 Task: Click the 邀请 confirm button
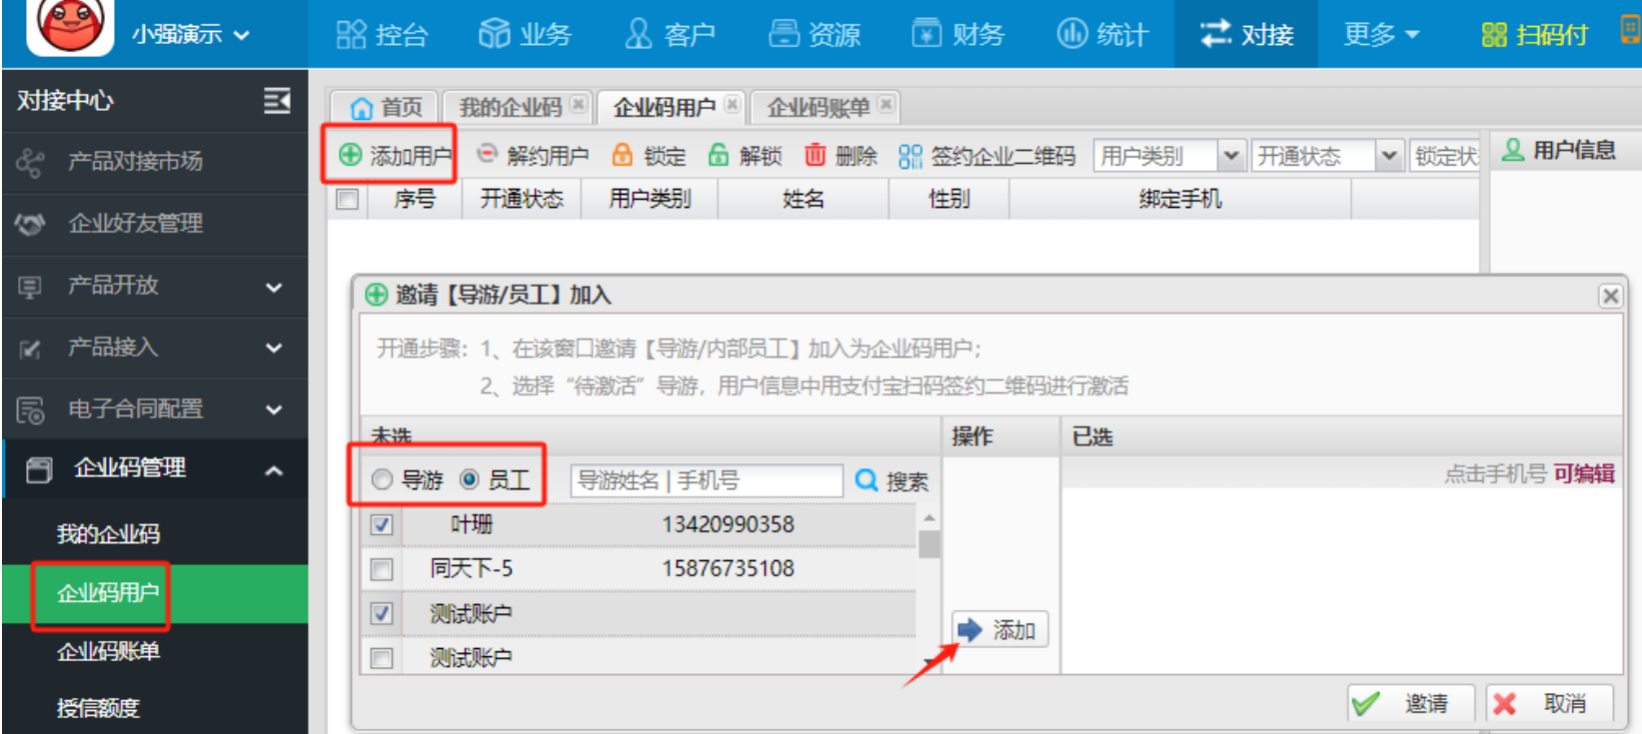(1411, 704)
